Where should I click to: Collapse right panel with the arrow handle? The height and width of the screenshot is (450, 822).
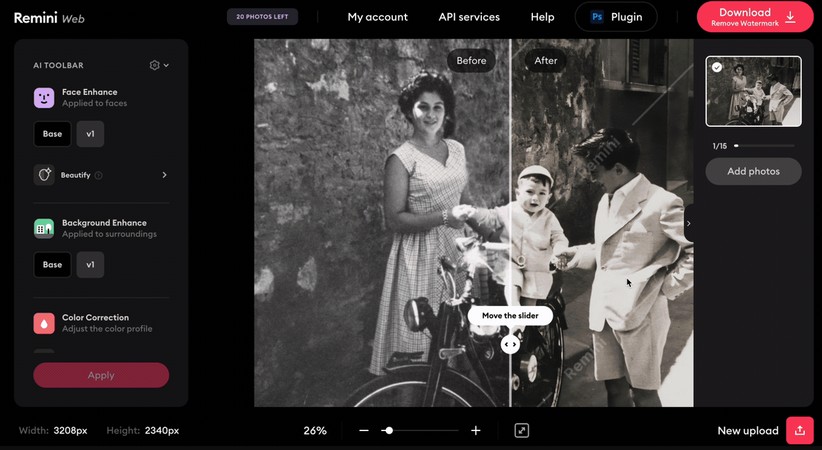(688, 223)
